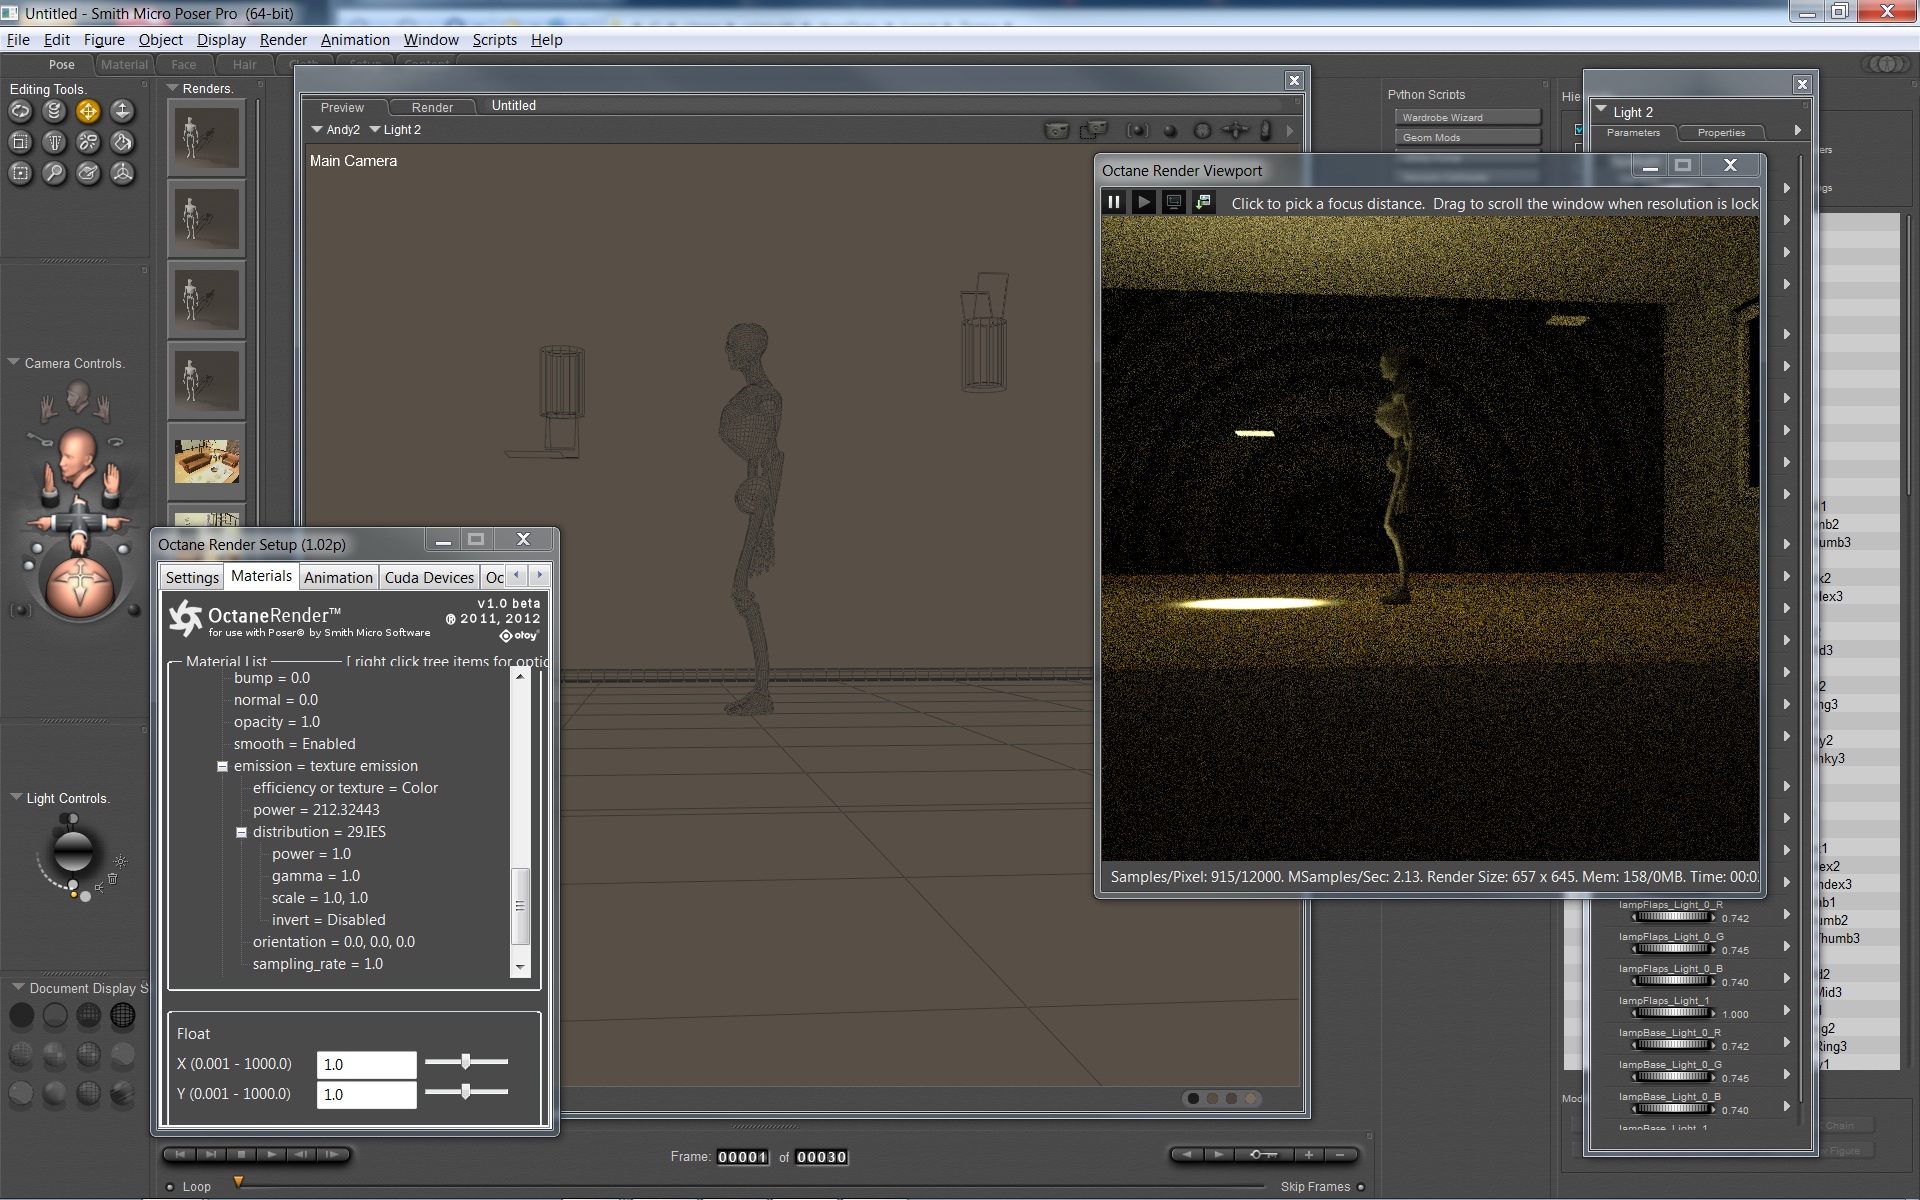Adjust the X float value slider

click(466, 1062)
